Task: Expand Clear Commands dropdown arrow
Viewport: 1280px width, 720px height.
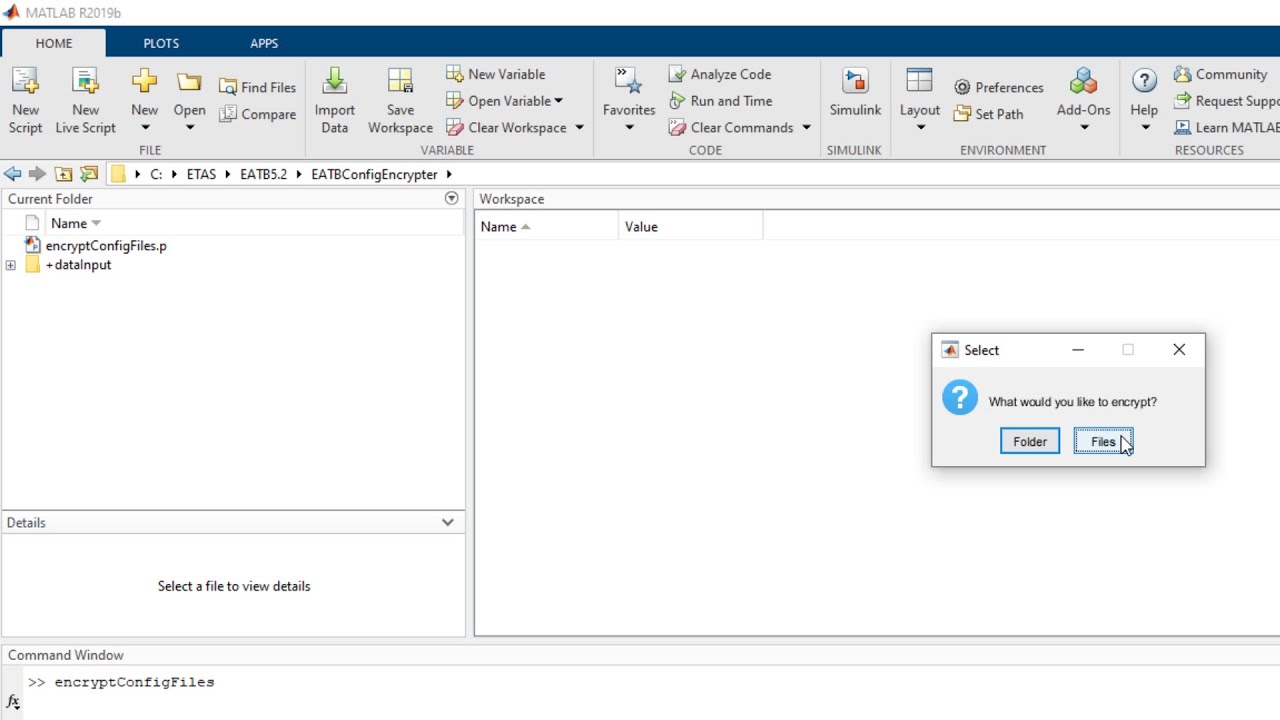Action: click(x=806, y=128)
